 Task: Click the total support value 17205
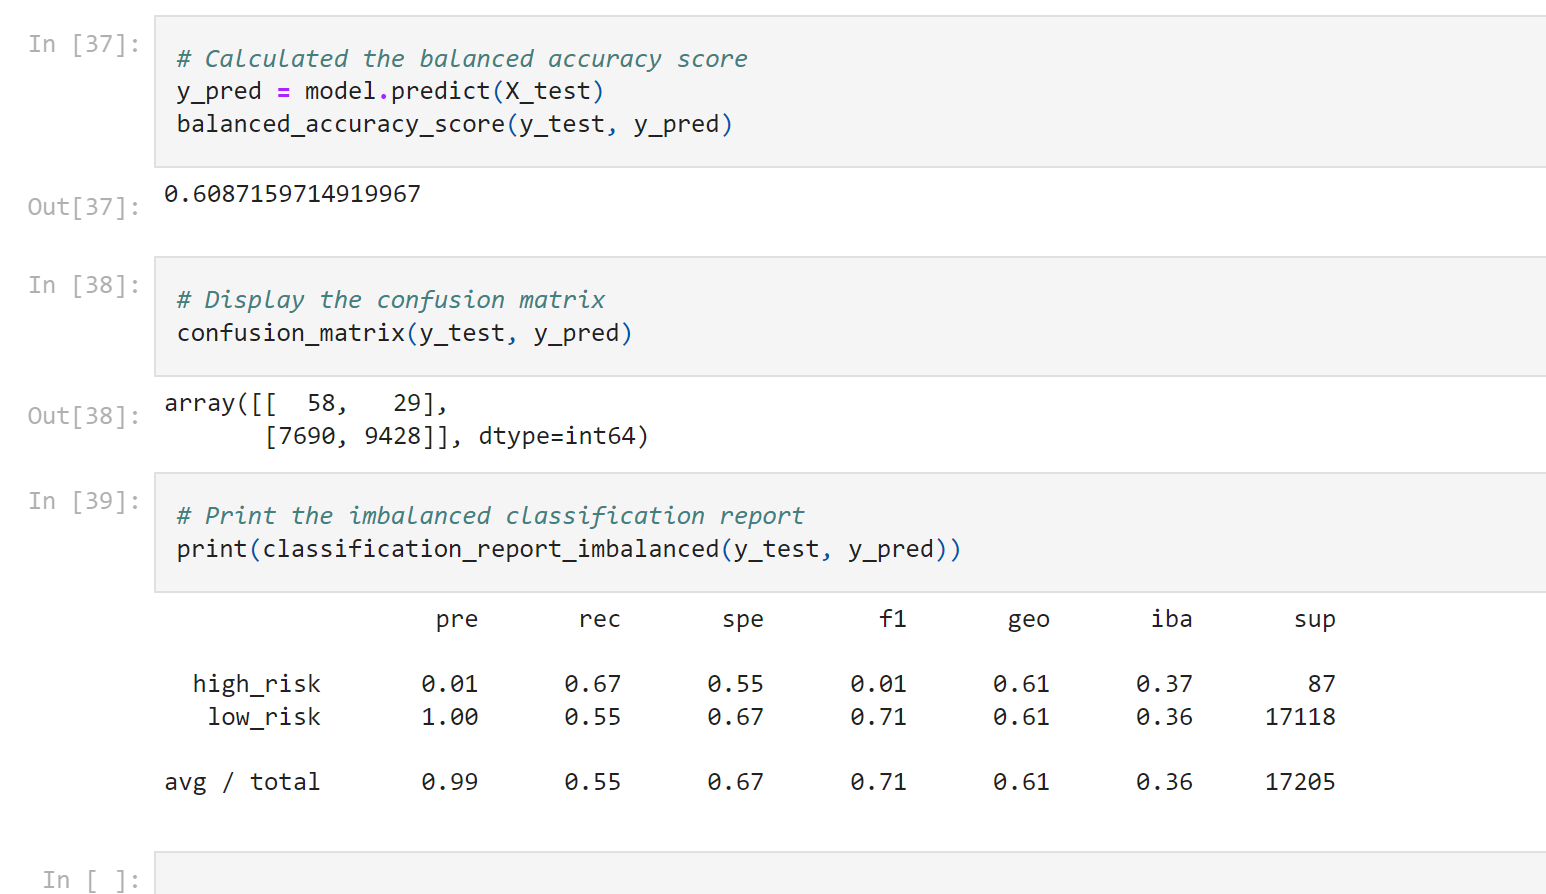[1300, 782]
